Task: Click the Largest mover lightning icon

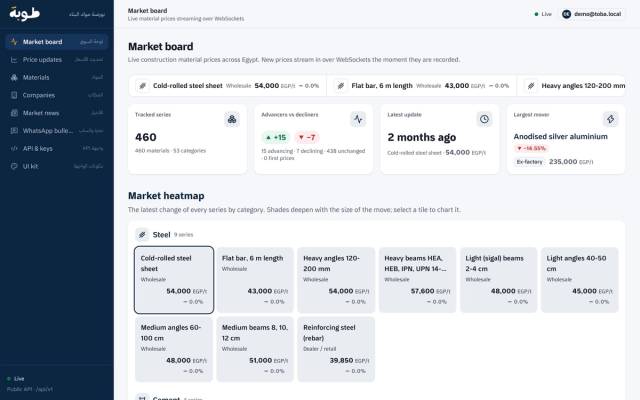Action: click(611, 119)
